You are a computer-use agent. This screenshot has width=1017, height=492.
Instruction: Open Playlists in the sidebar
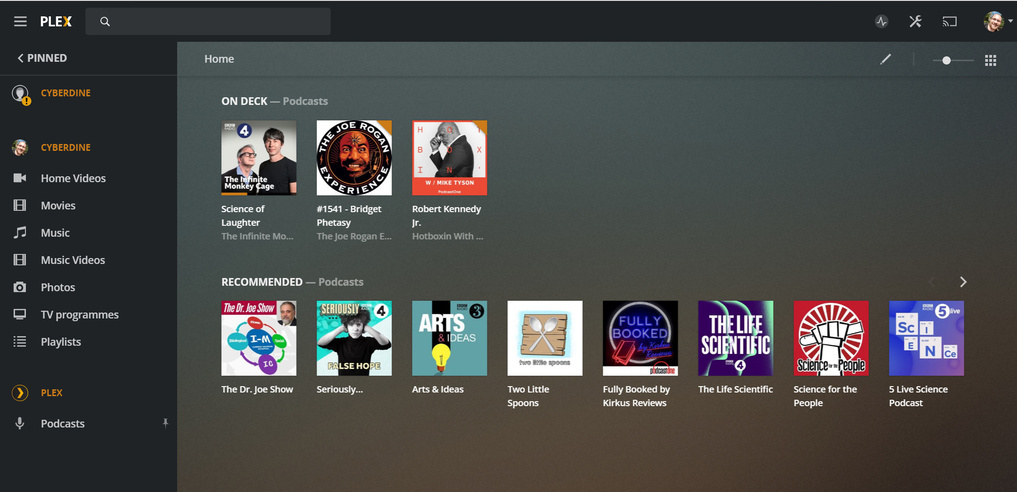[60, 342]
